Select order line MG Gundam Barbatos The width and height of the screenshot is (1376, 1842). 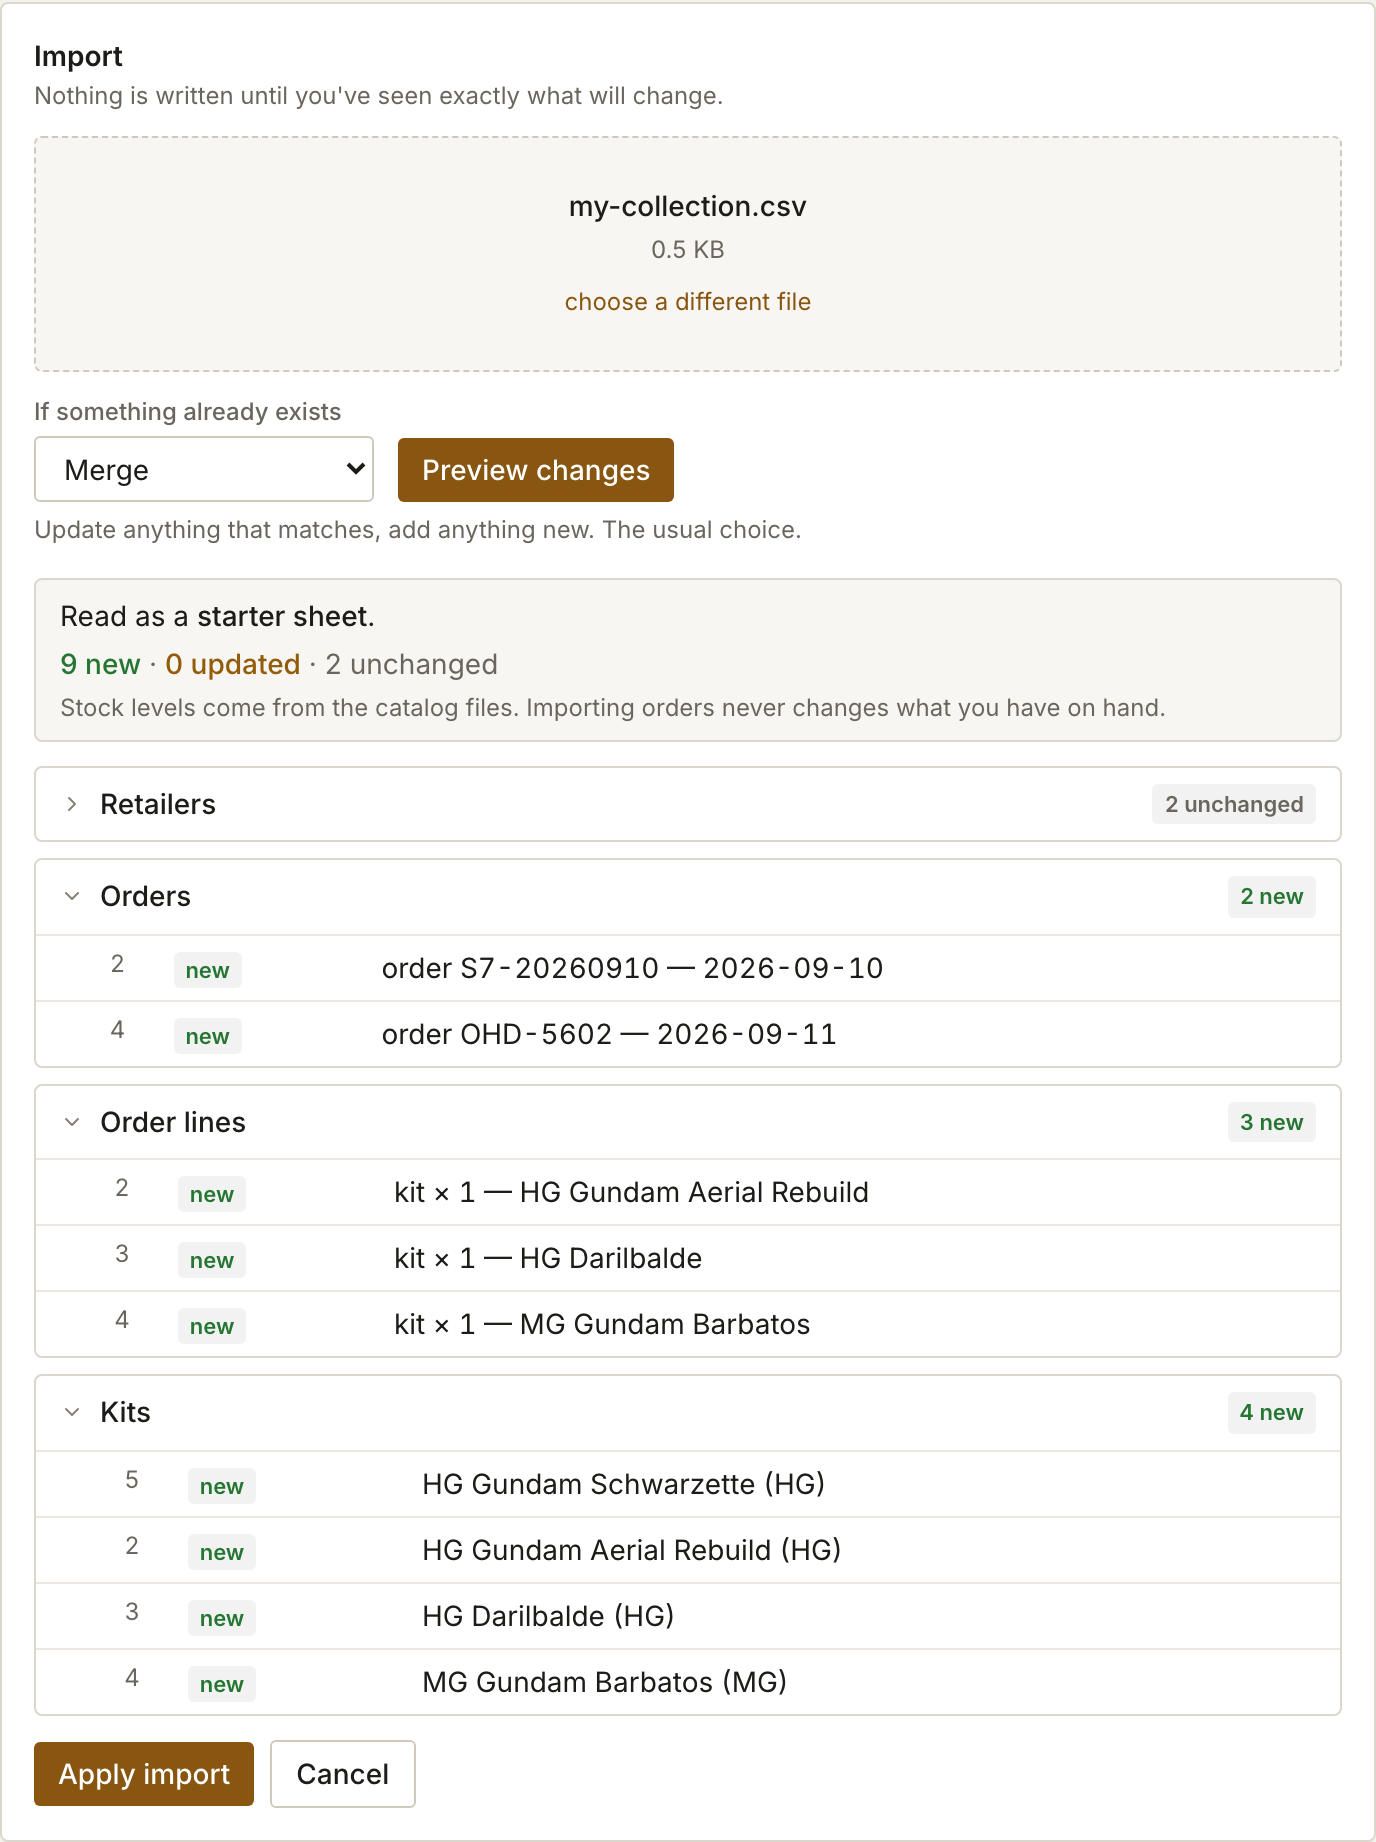688,1324
